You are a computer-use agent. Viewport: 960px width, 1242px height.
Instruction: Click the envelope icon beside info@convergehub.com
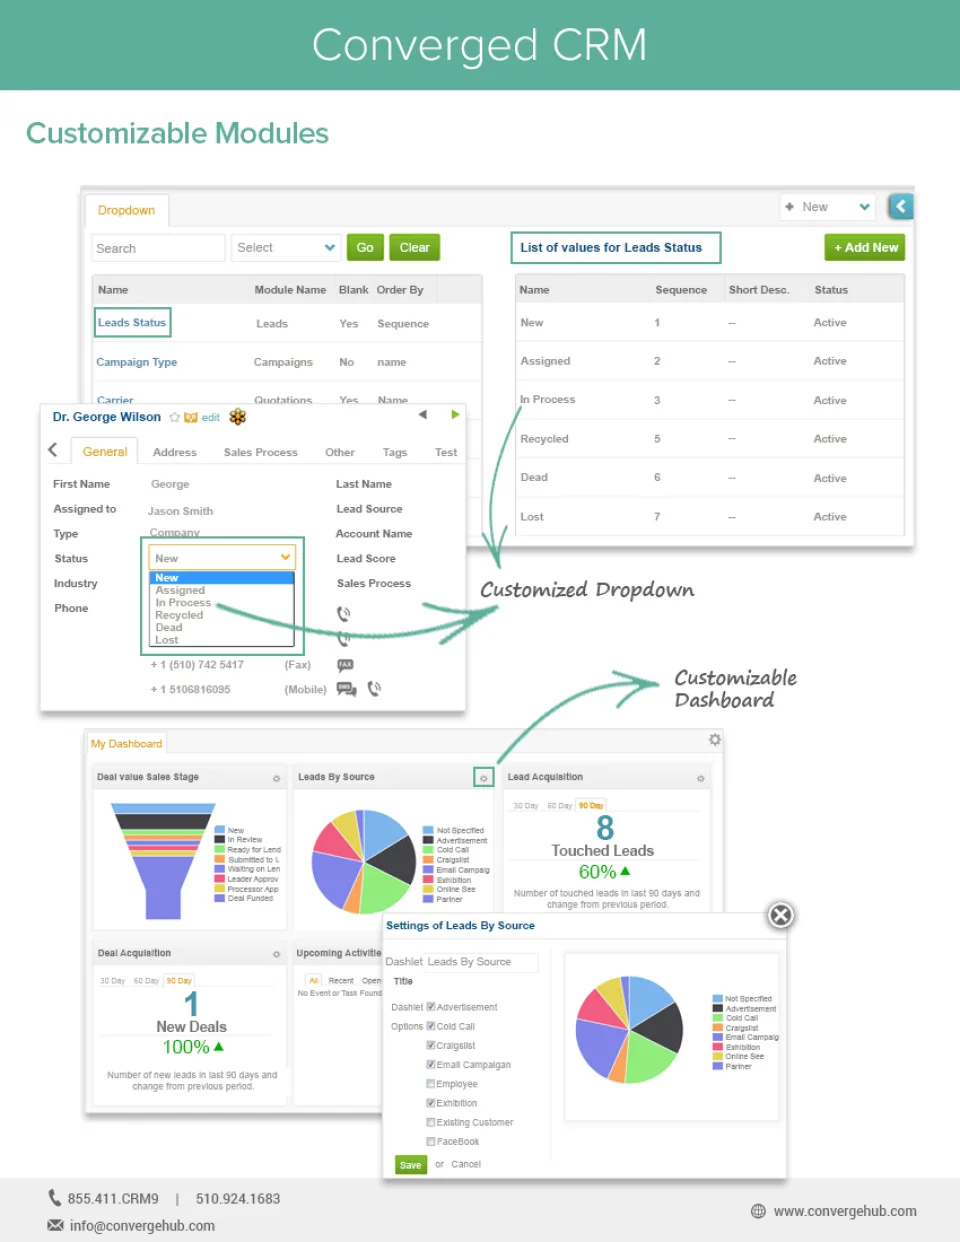(55, 1225)
